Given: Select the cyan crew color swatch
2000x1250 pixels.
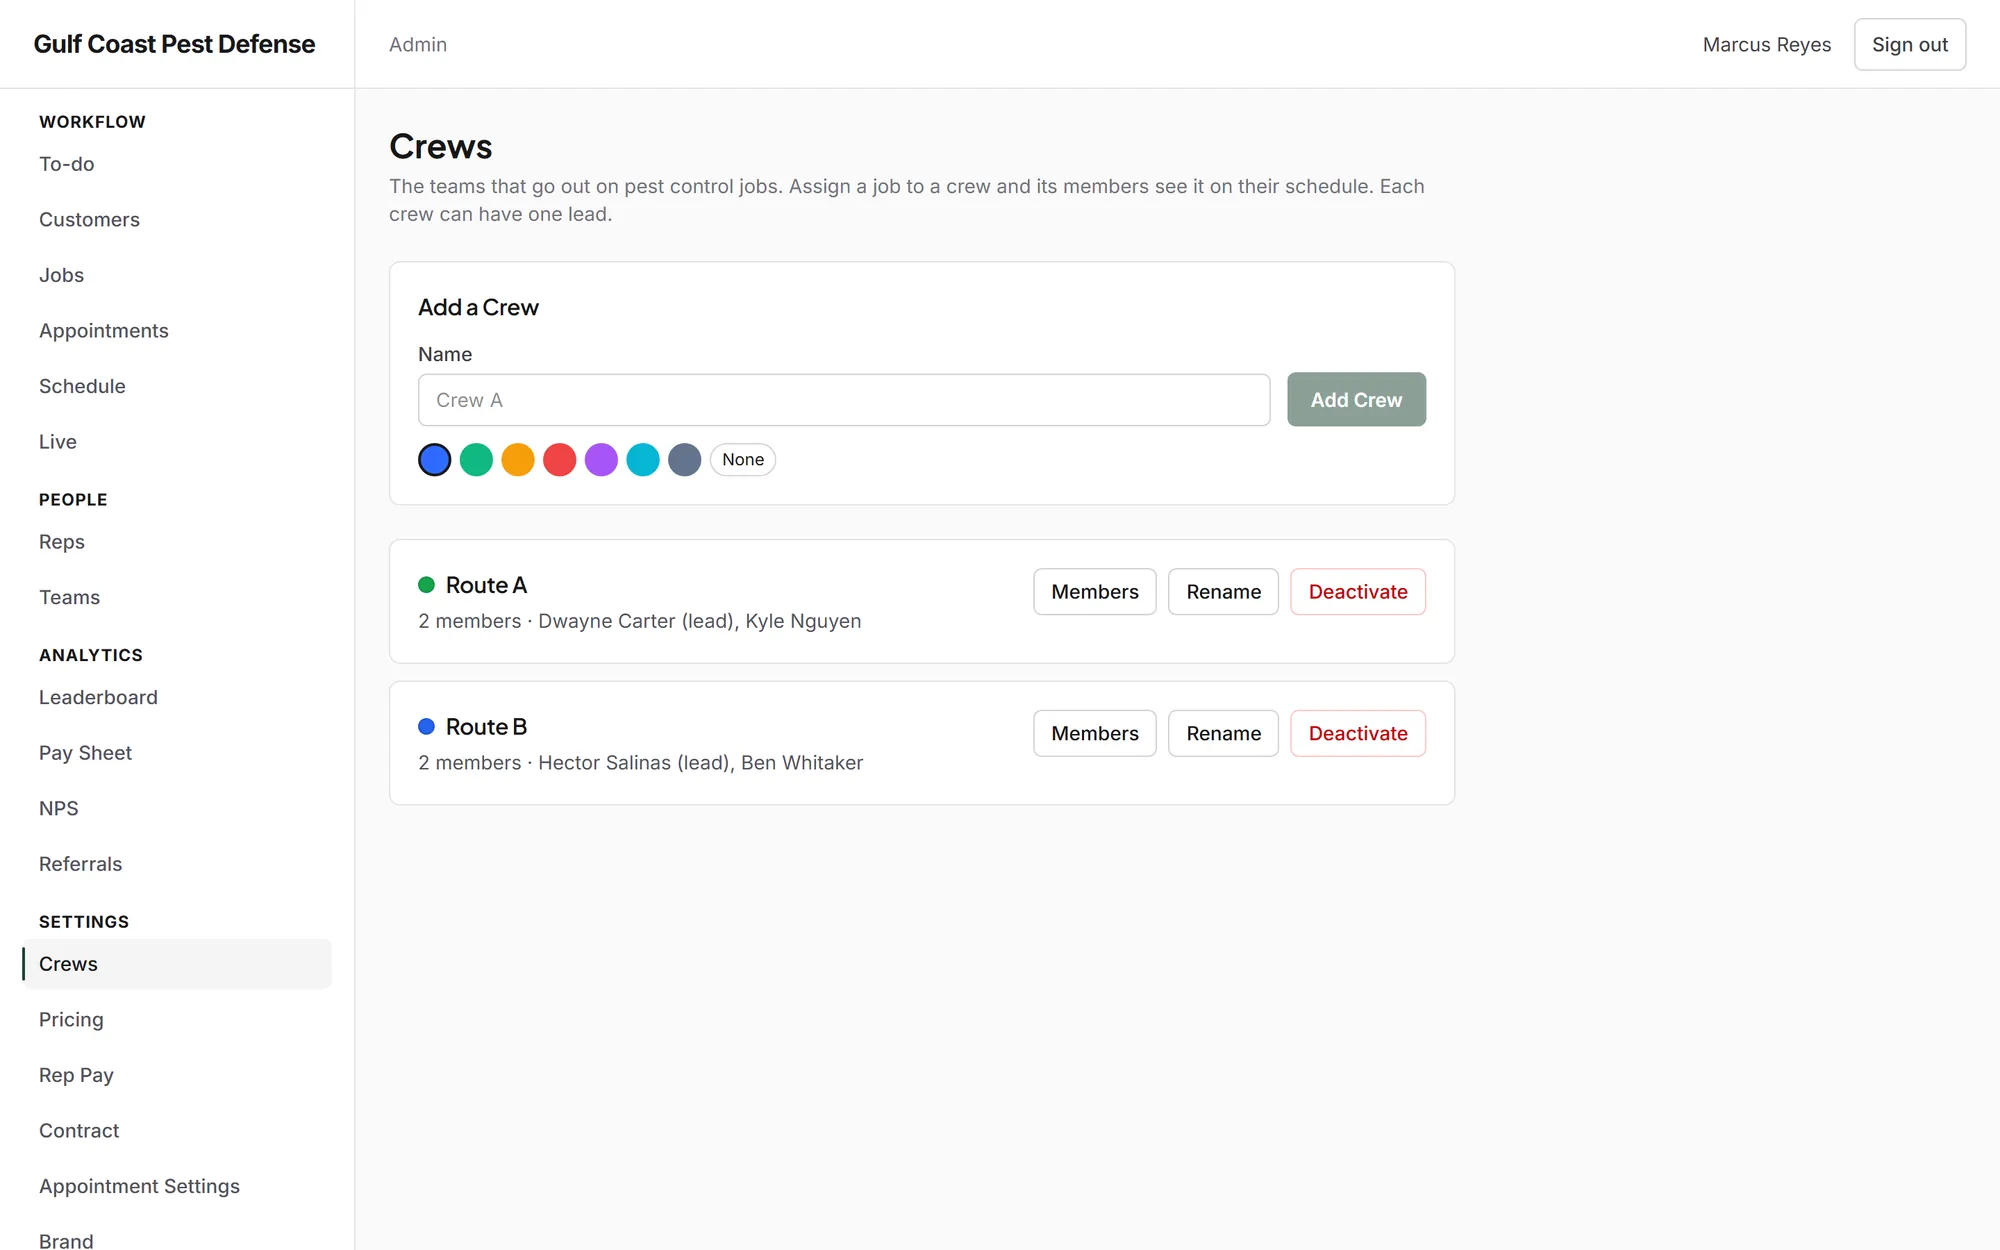Looking at the screenshot, I should pos(643,460).
